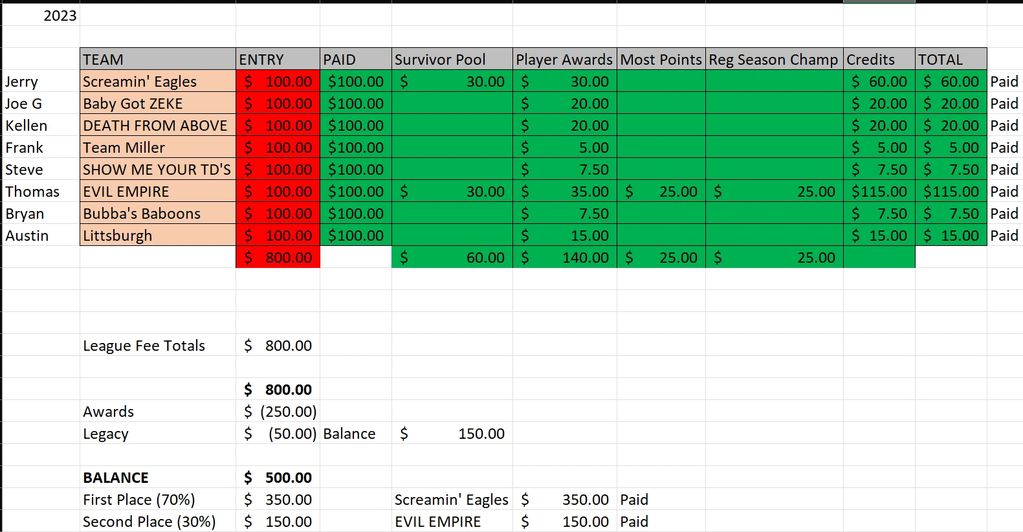Click the Team Miller cell

coord(158,148)
